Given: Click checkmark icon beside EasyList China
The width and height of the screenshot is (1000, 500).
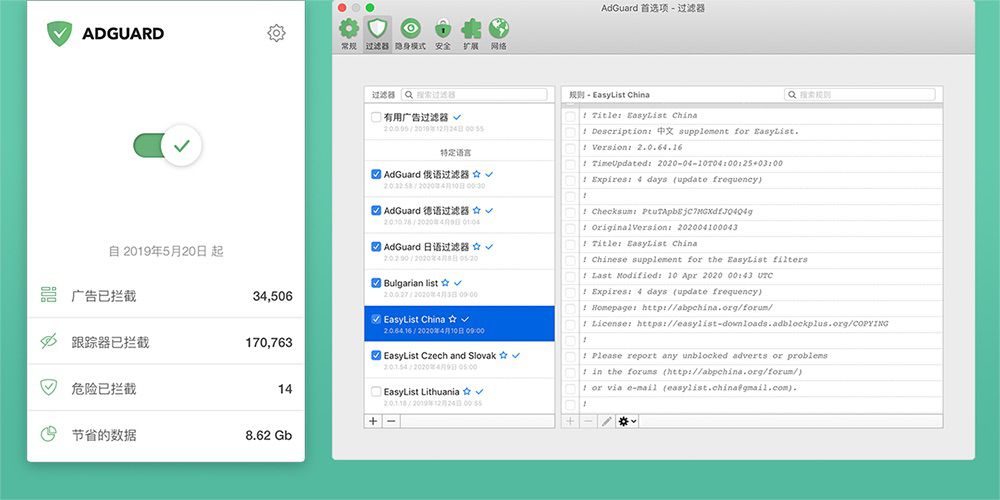Looking at the screenshot, I should [x=466, y=319].
